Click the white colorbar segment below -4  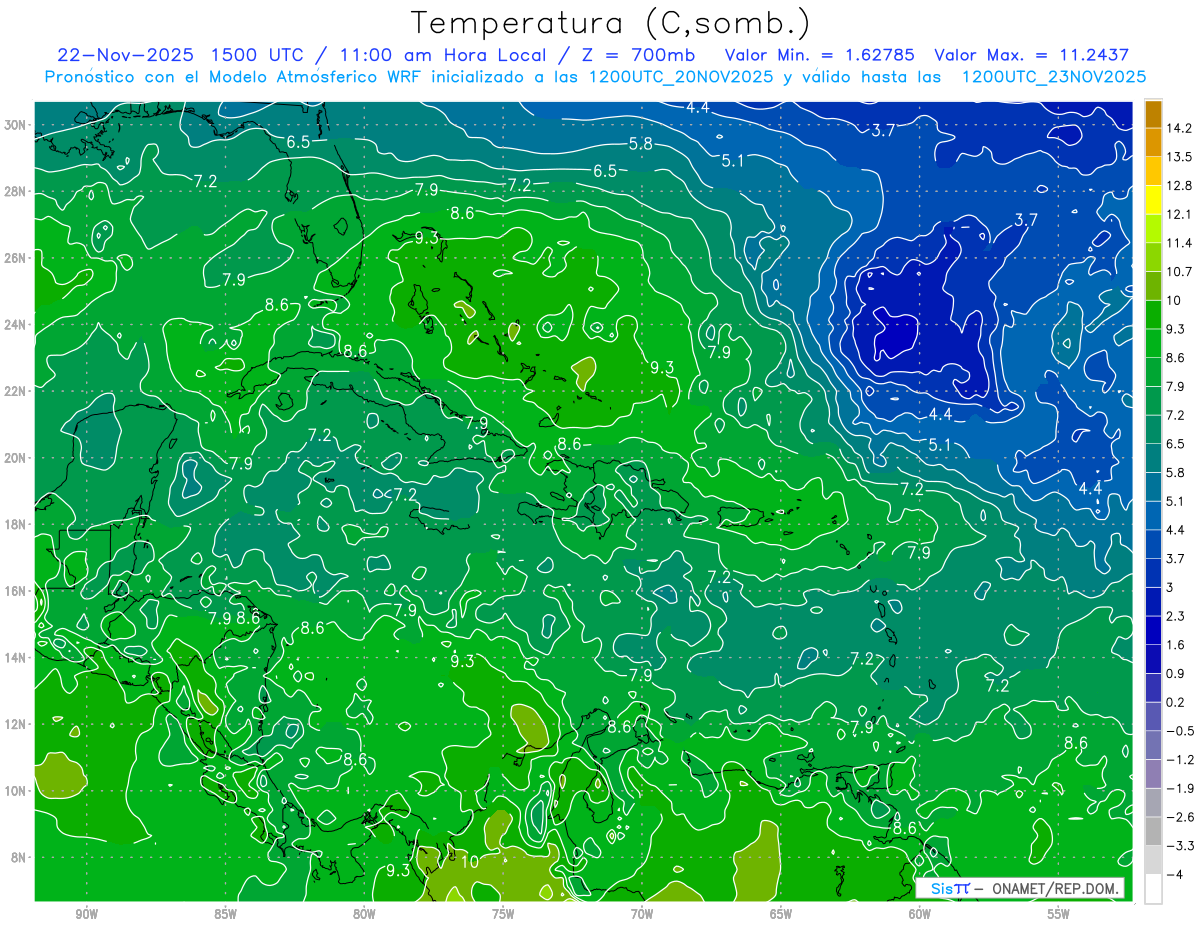[1153, 889]
